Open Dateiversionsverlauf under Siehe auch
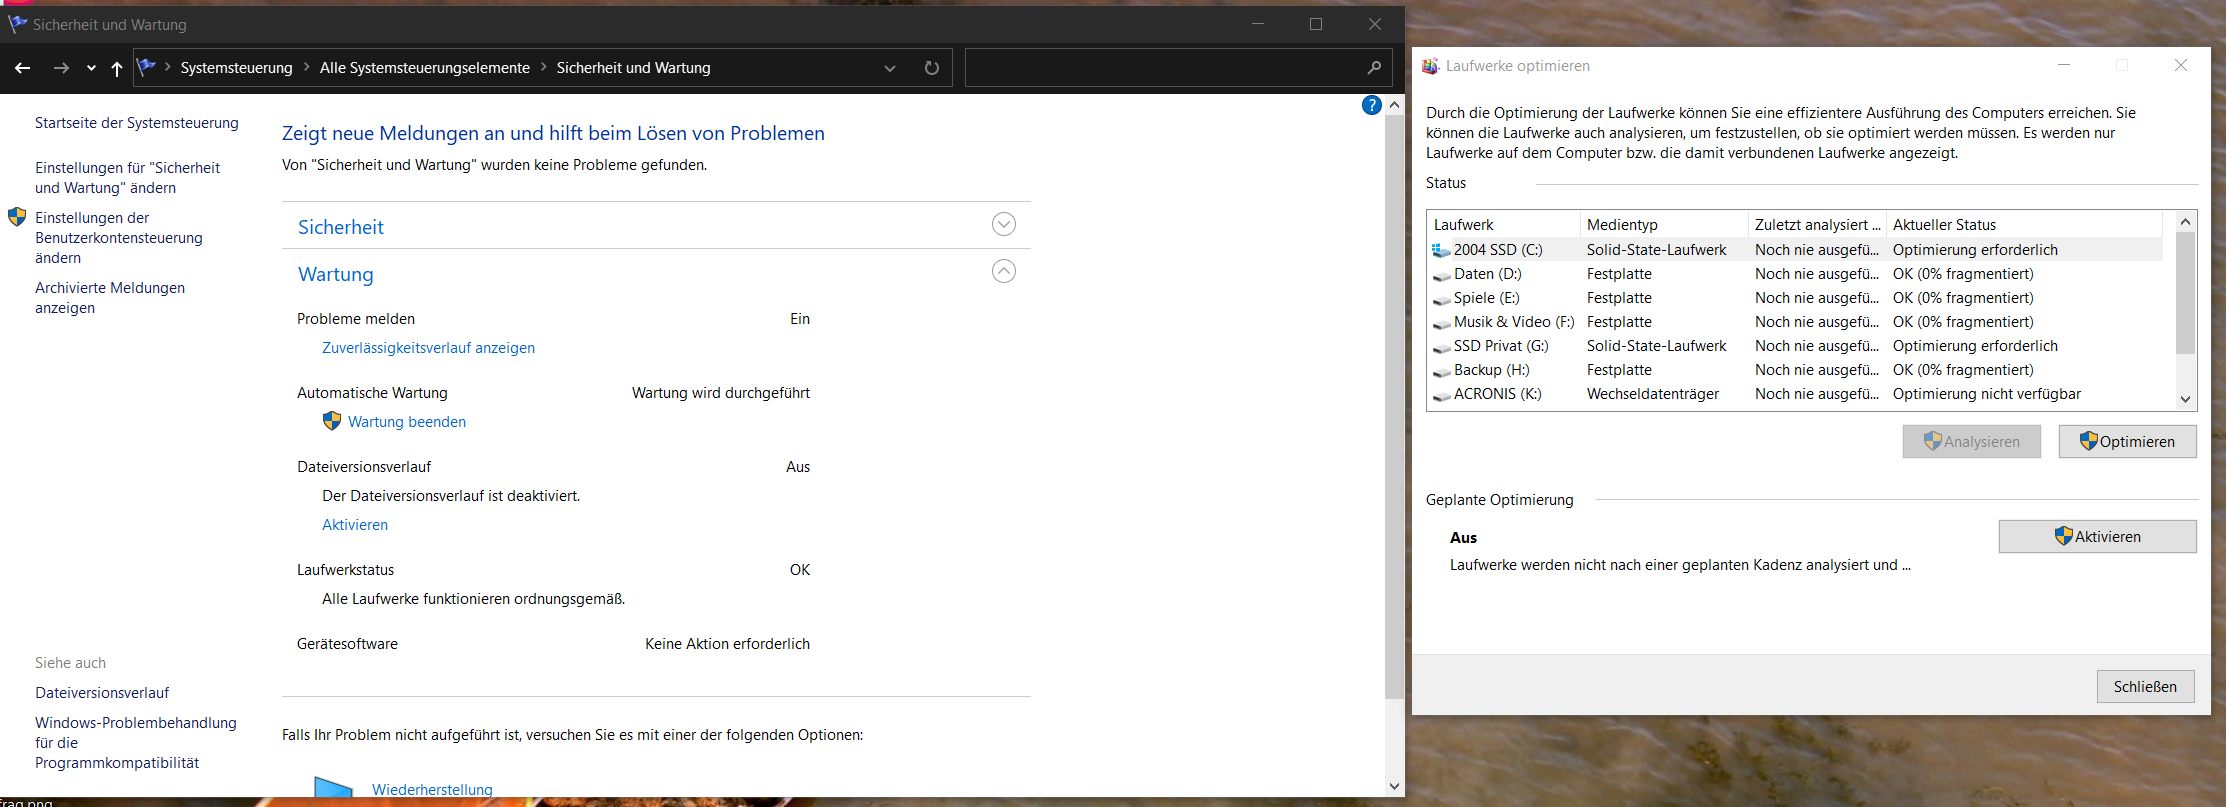This screenshot has height=807, width=2226. 102,693
